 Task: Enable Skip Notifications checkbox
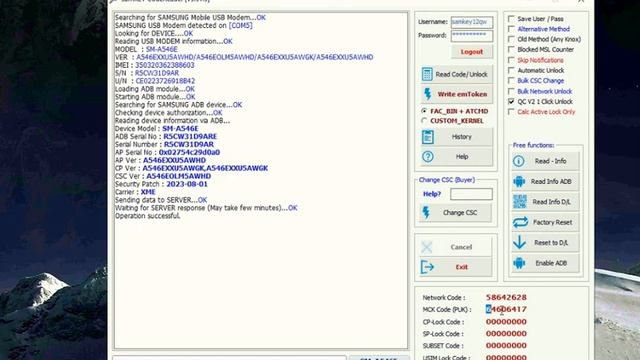511,60
